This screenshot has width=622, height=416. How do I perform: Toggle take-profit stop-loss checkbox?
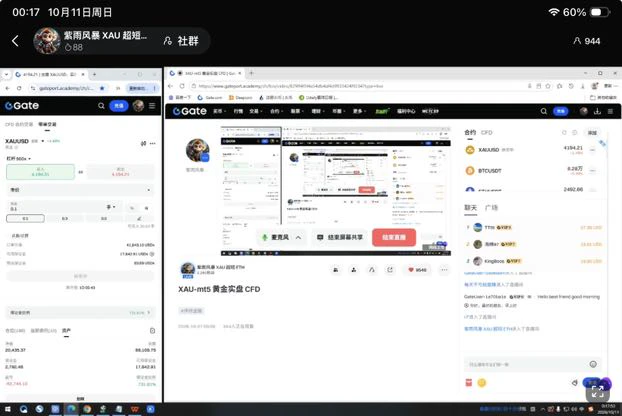coord(19,236)
